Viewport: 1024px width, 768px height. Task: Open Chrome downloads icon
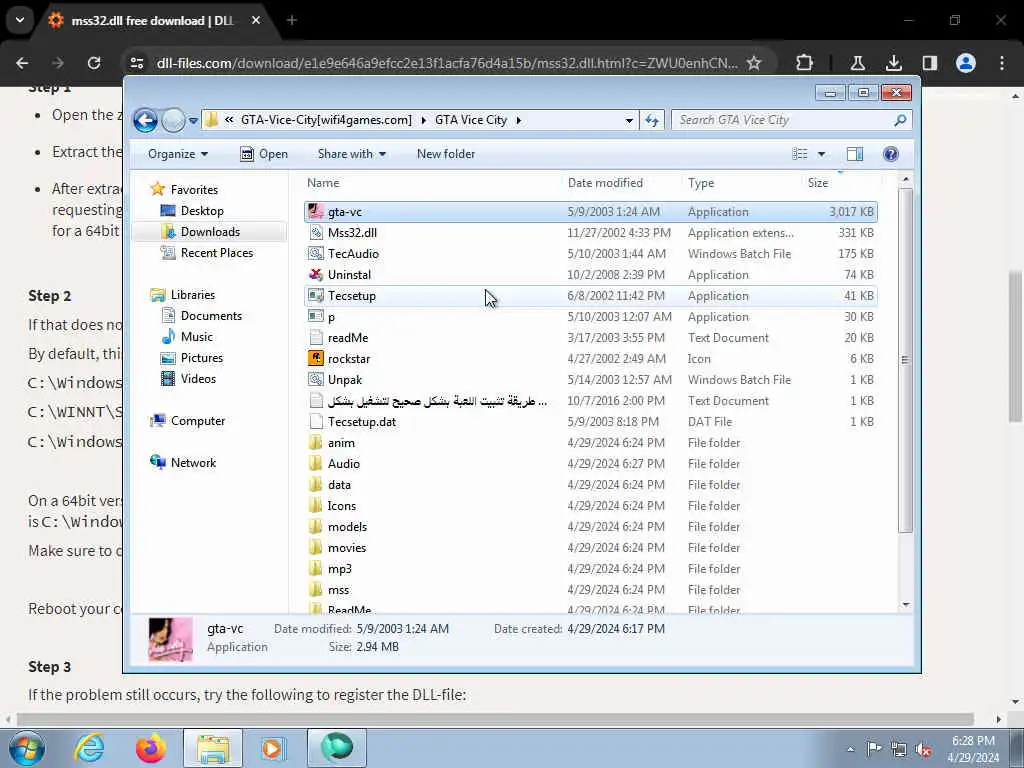point(893,63)
